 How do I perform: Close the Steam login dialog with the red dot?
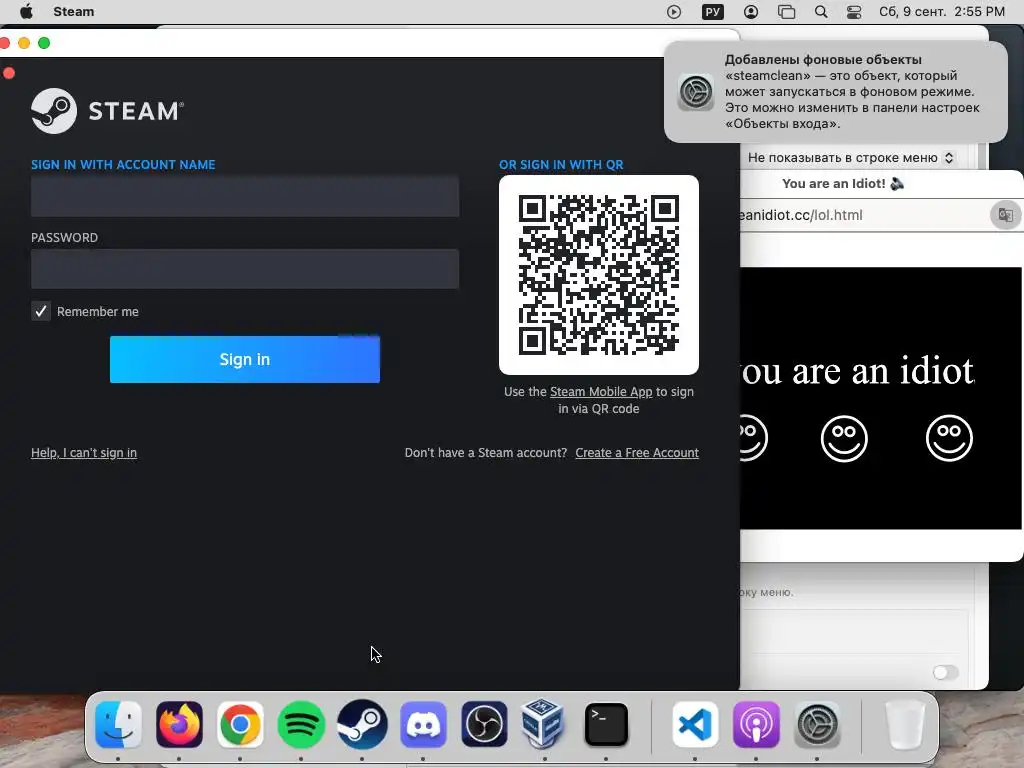click(9, 72)
